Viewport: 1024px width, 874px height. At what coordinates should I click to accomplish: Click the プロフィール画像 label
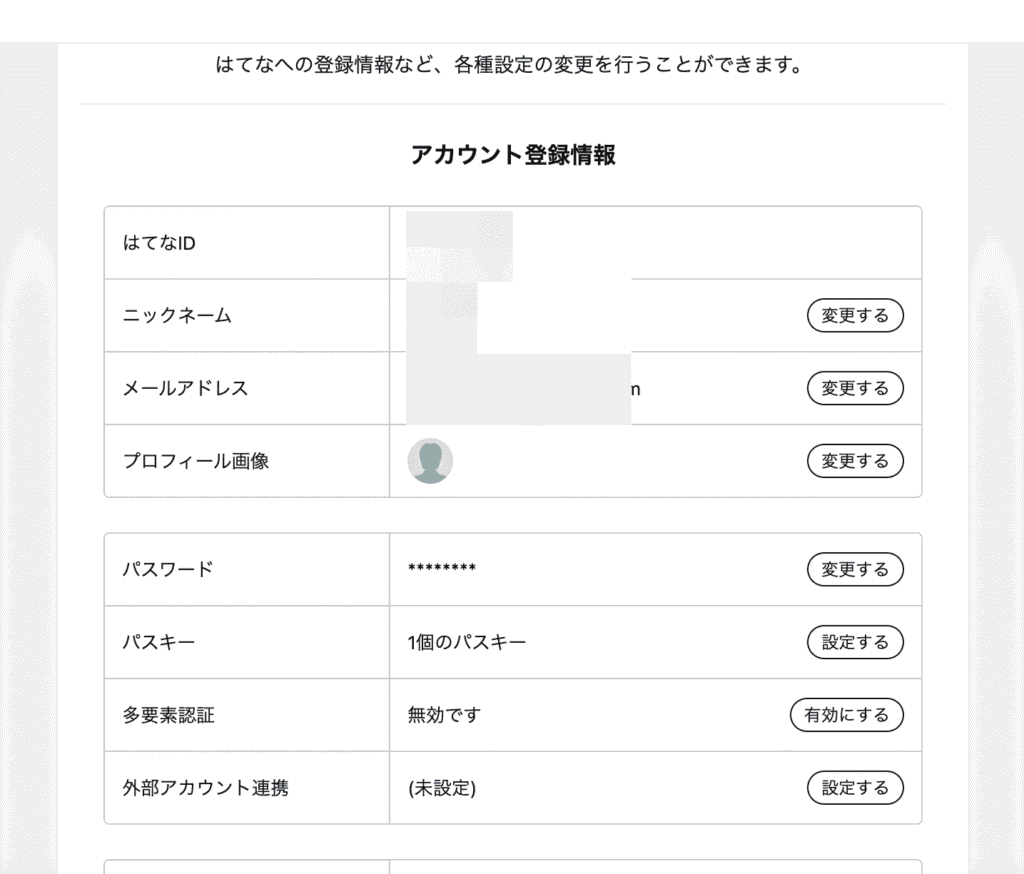(x=192, y=461)
